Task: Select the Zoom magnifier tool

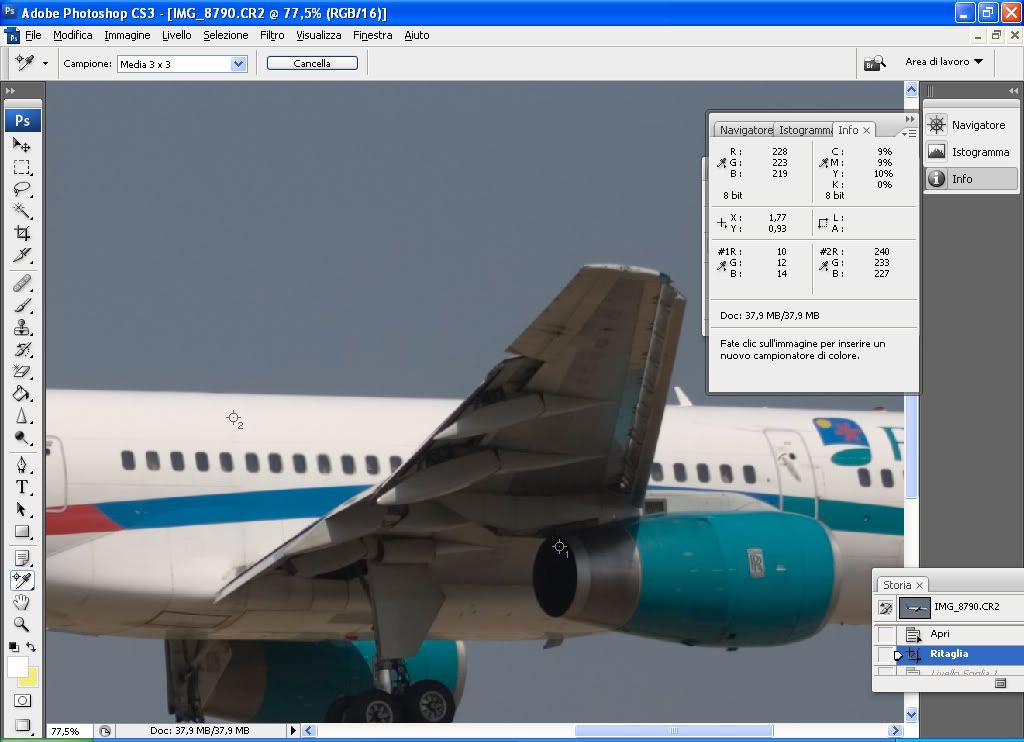Action: point(22,624)
